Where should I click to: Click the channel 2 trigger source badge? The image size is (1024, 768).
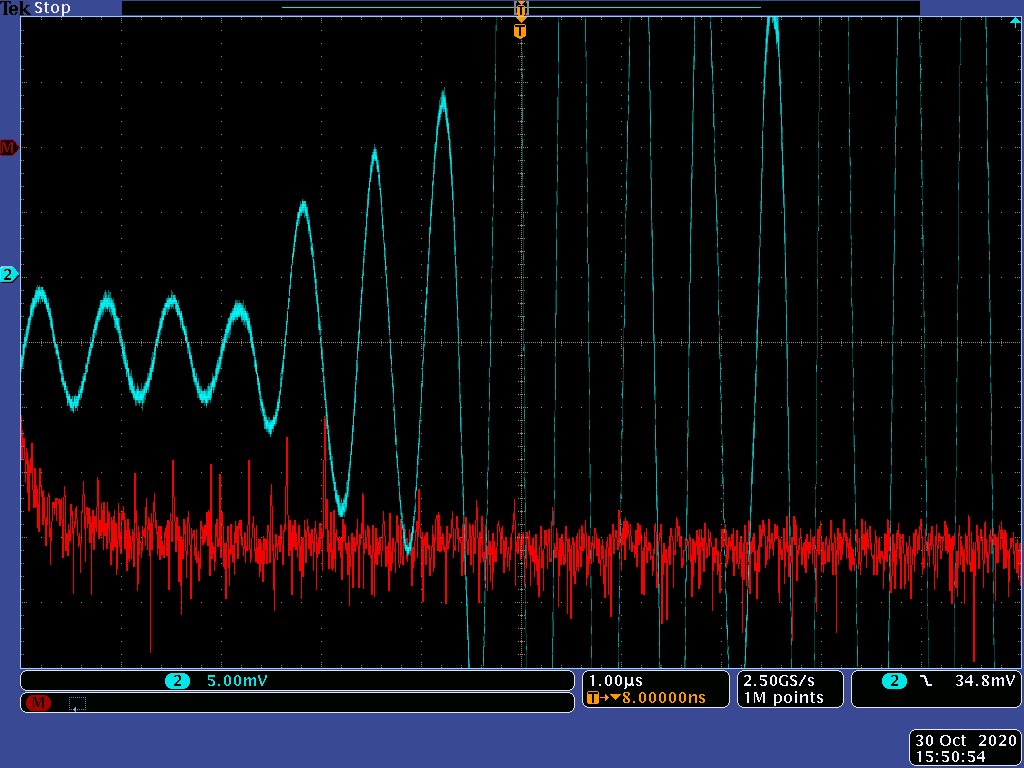pos(893,681)
